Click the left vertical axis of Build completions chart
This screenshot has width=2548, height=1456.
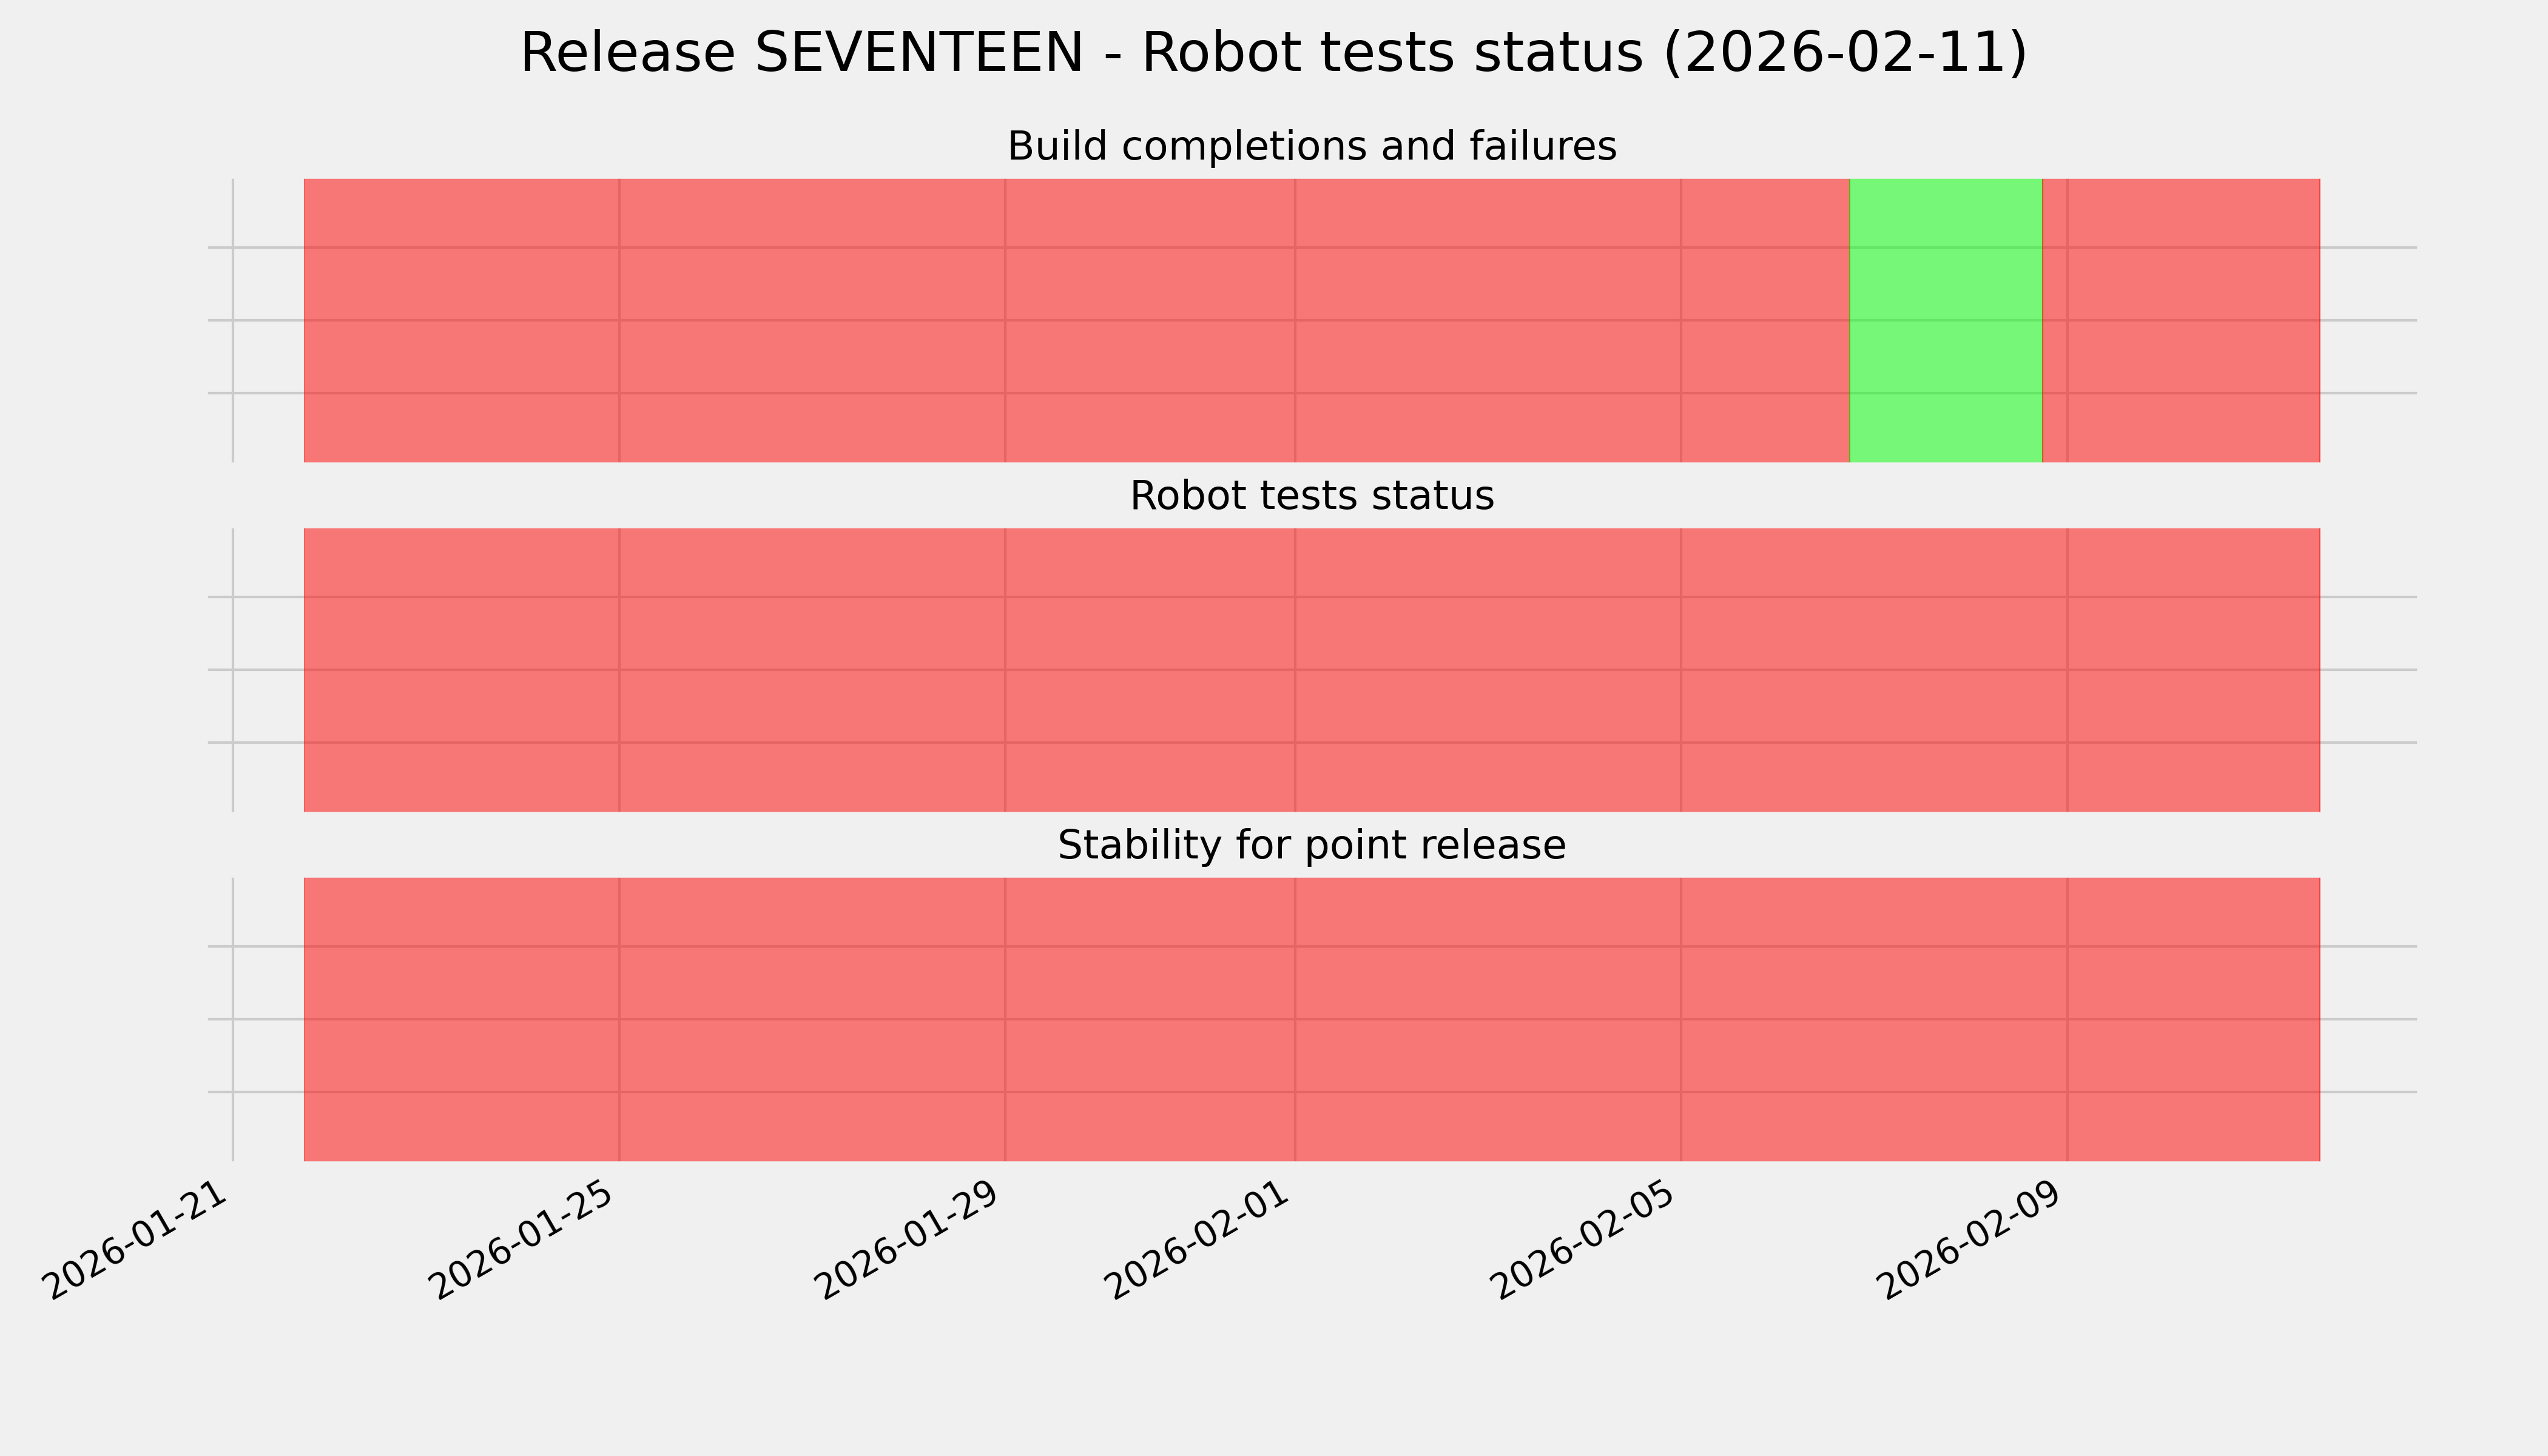pos(233,320)
